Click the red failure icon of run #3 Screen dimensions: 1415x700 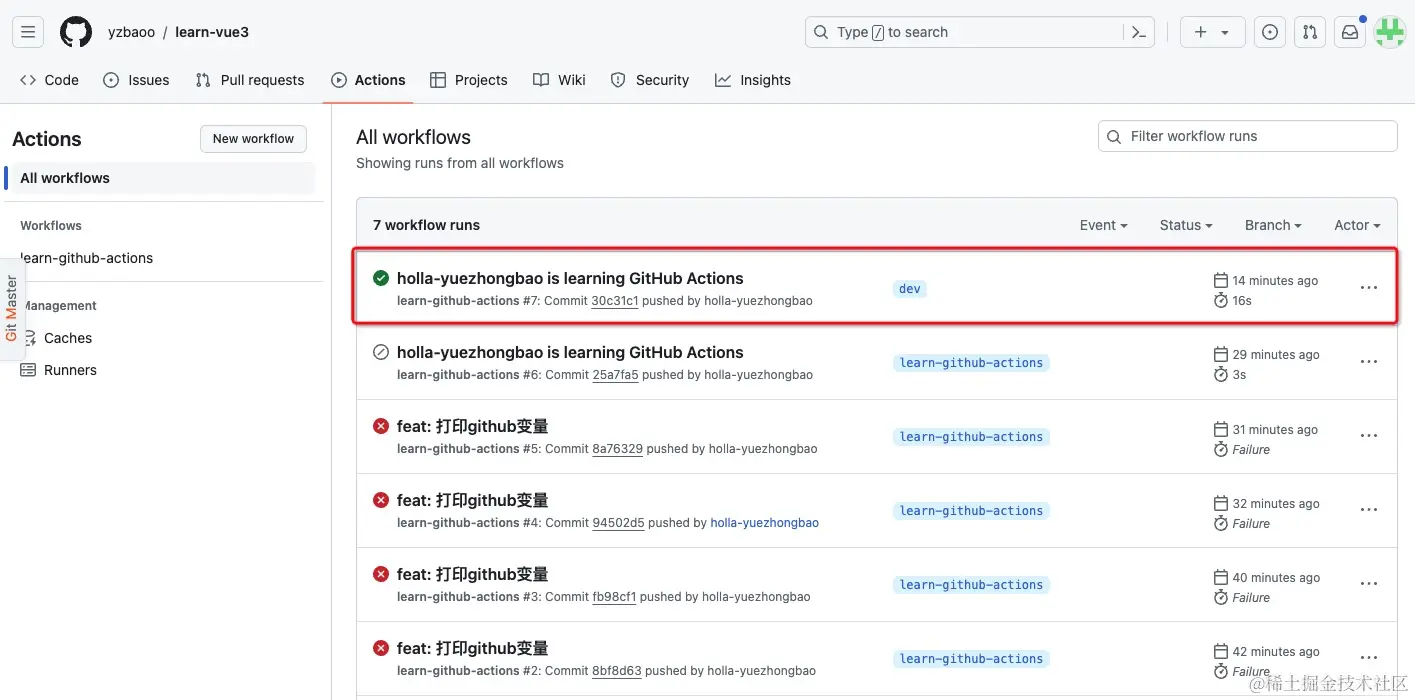(x=381, y=574)
